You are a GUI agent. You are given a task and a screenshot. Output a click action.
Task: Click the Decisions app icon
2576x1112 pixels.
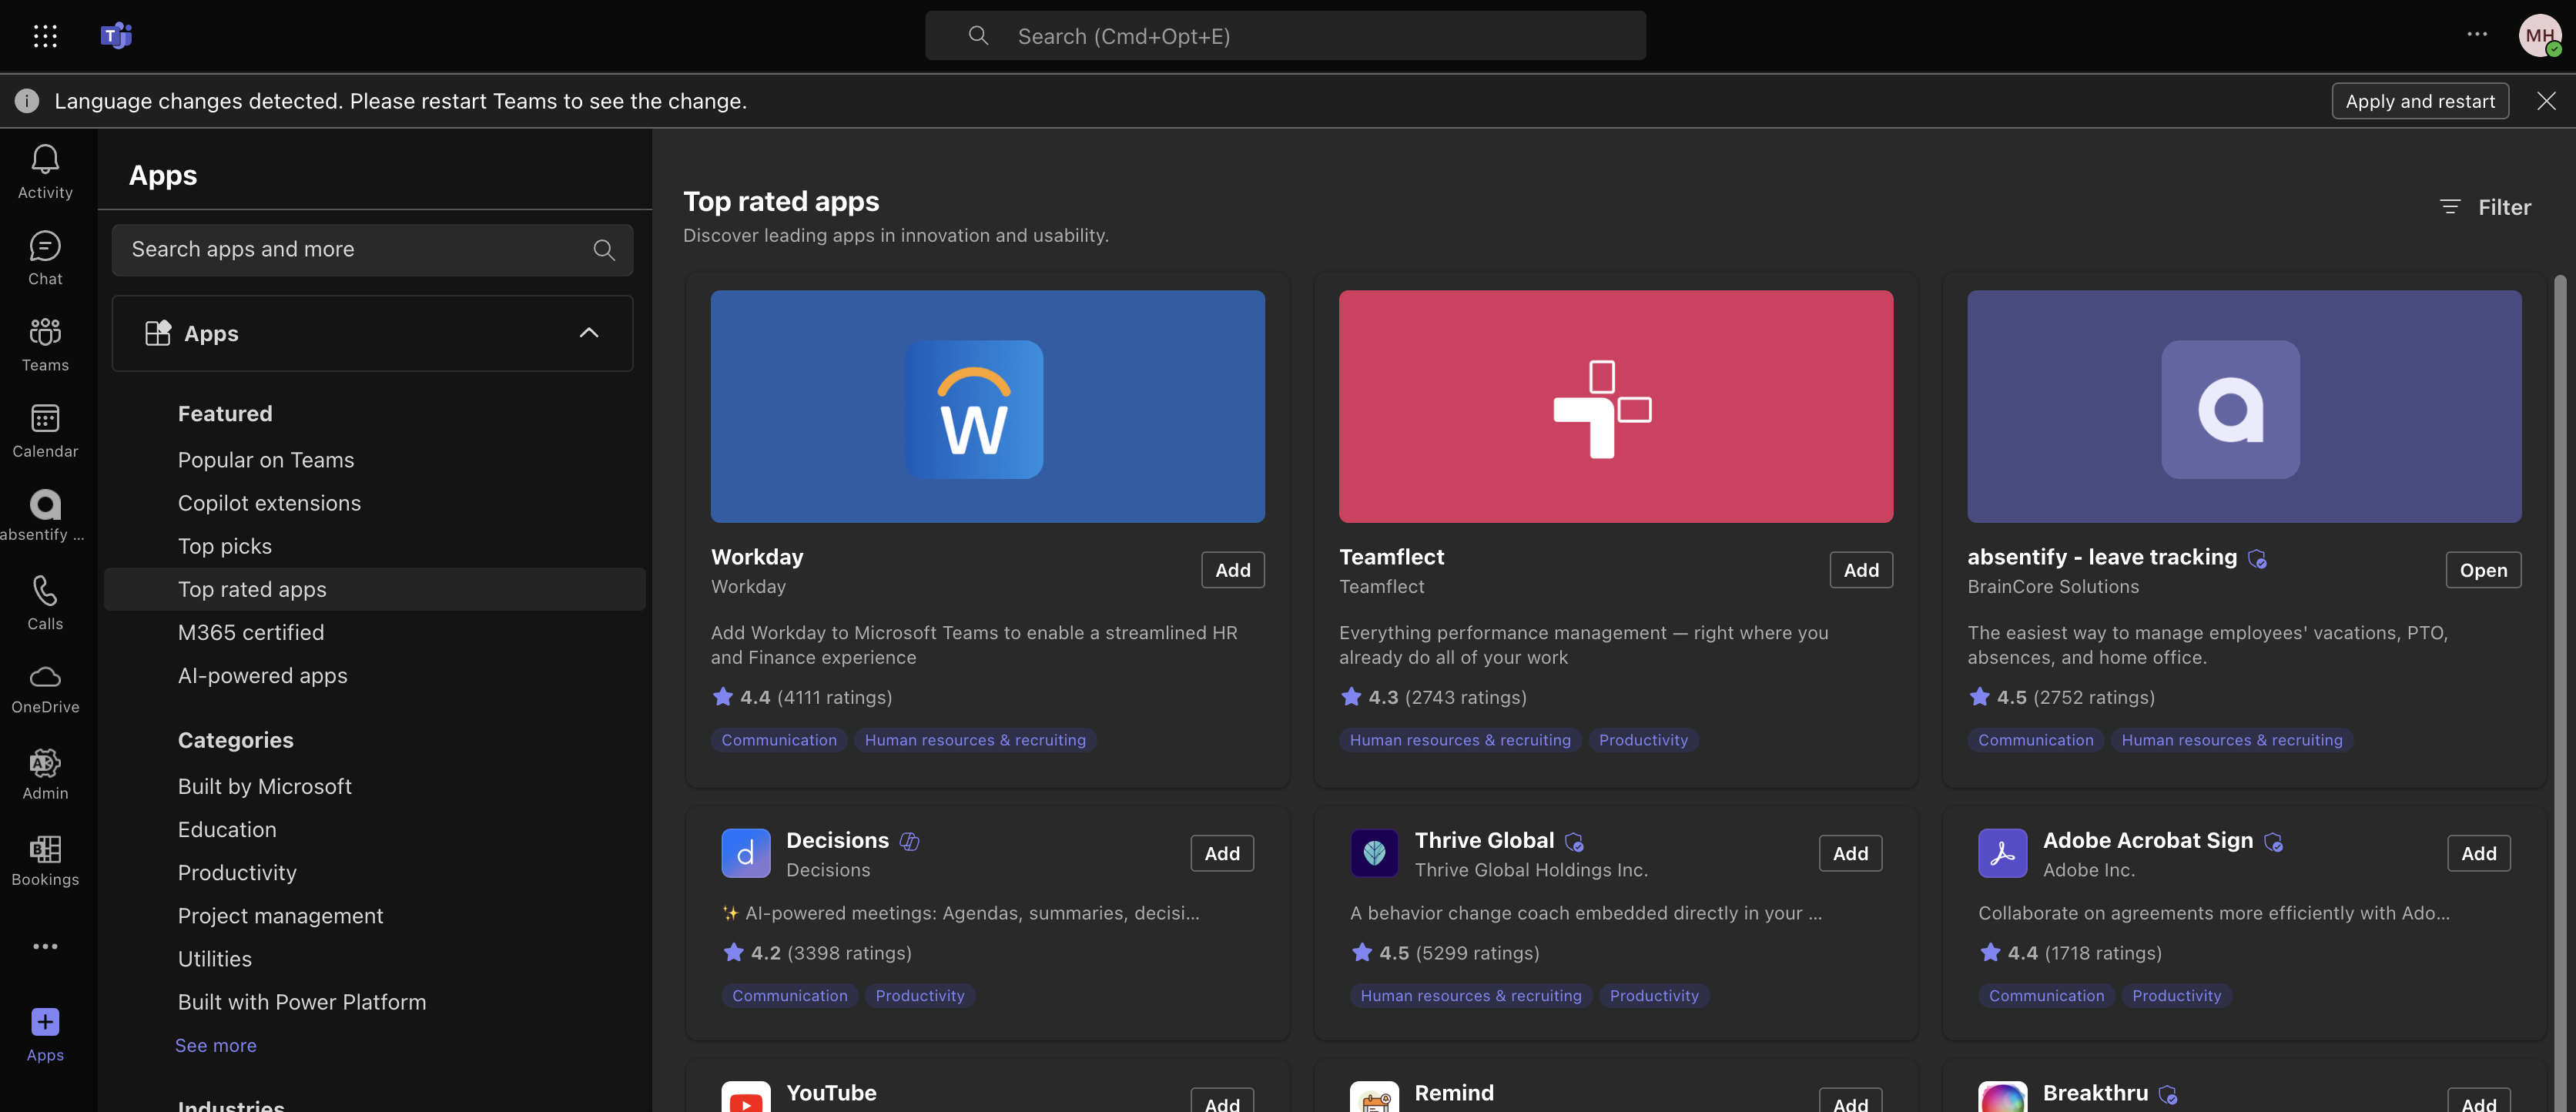click(746, 853)
